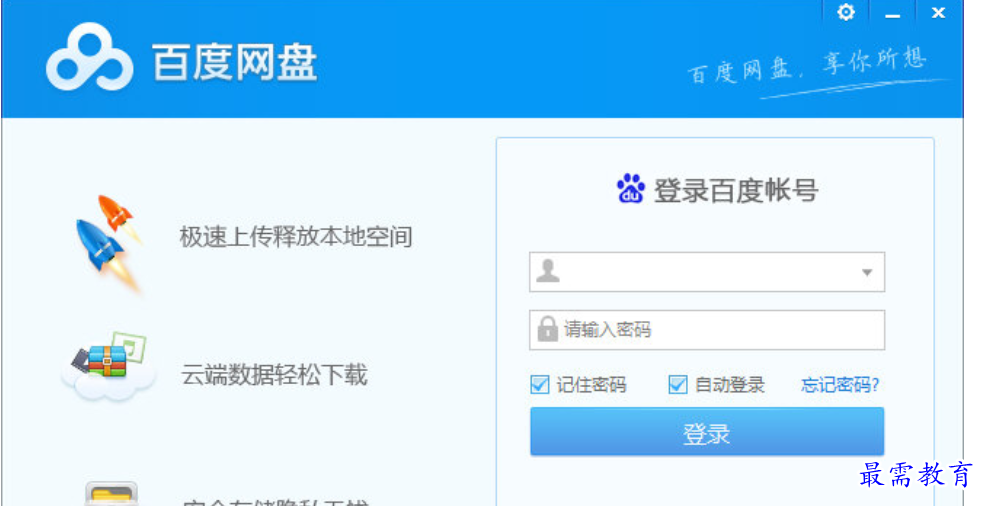Click the text 极速上传释放本地空间

click(x=296, y=237)
